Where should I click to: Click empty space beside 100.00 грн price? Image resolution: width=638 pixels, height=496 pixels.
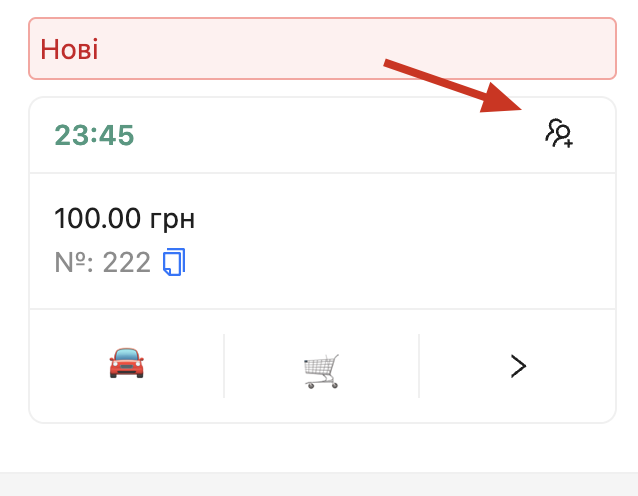pyautogui.click(x=403, y=220)
